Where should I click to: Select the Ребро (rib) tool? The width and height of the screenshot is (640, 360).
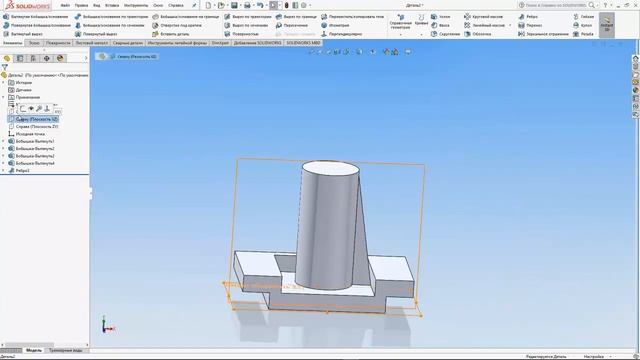pos(528,17)
